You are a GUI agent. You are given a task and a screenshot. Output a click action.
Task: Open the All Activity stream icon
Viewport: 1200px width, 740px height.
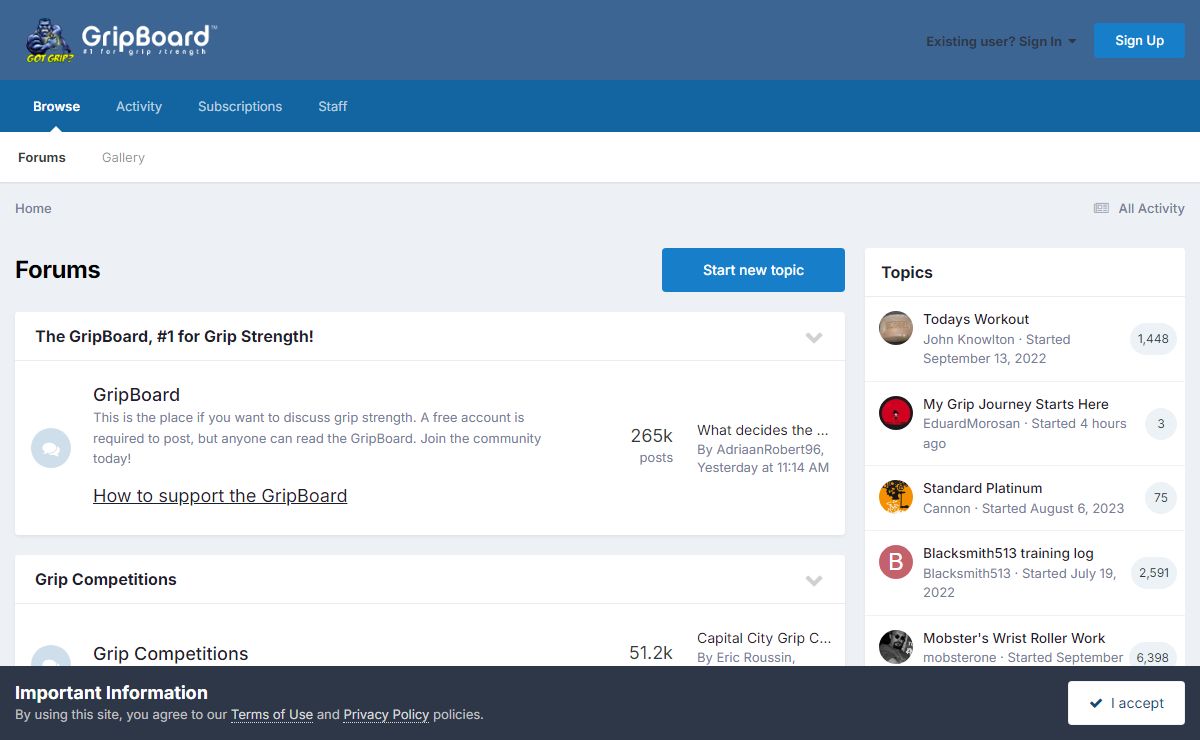point(1101,208)
